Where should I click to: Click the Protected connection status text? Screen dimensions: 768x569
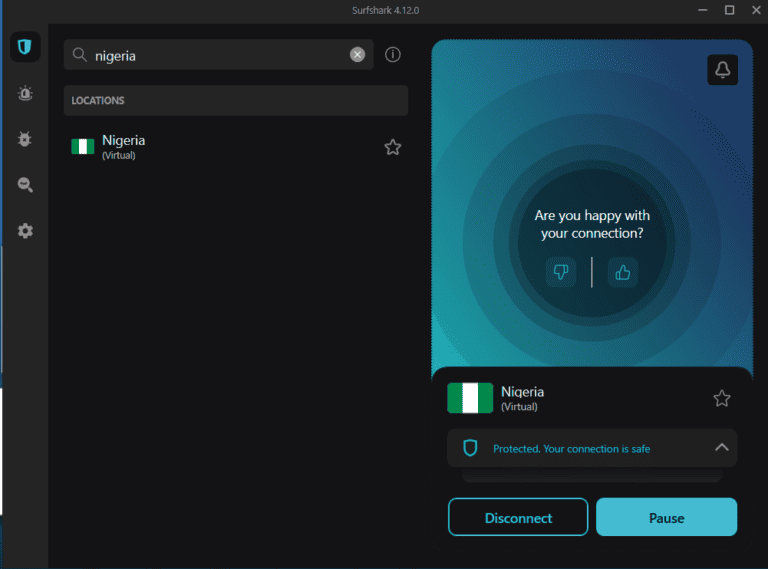coord(571,449)
